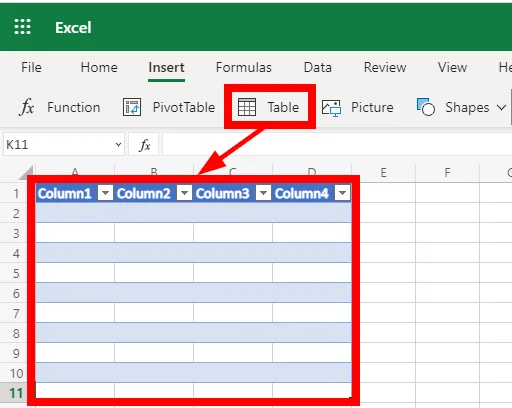Select the column E header
This screenshot has width=512, height=408.
(383, 172)
